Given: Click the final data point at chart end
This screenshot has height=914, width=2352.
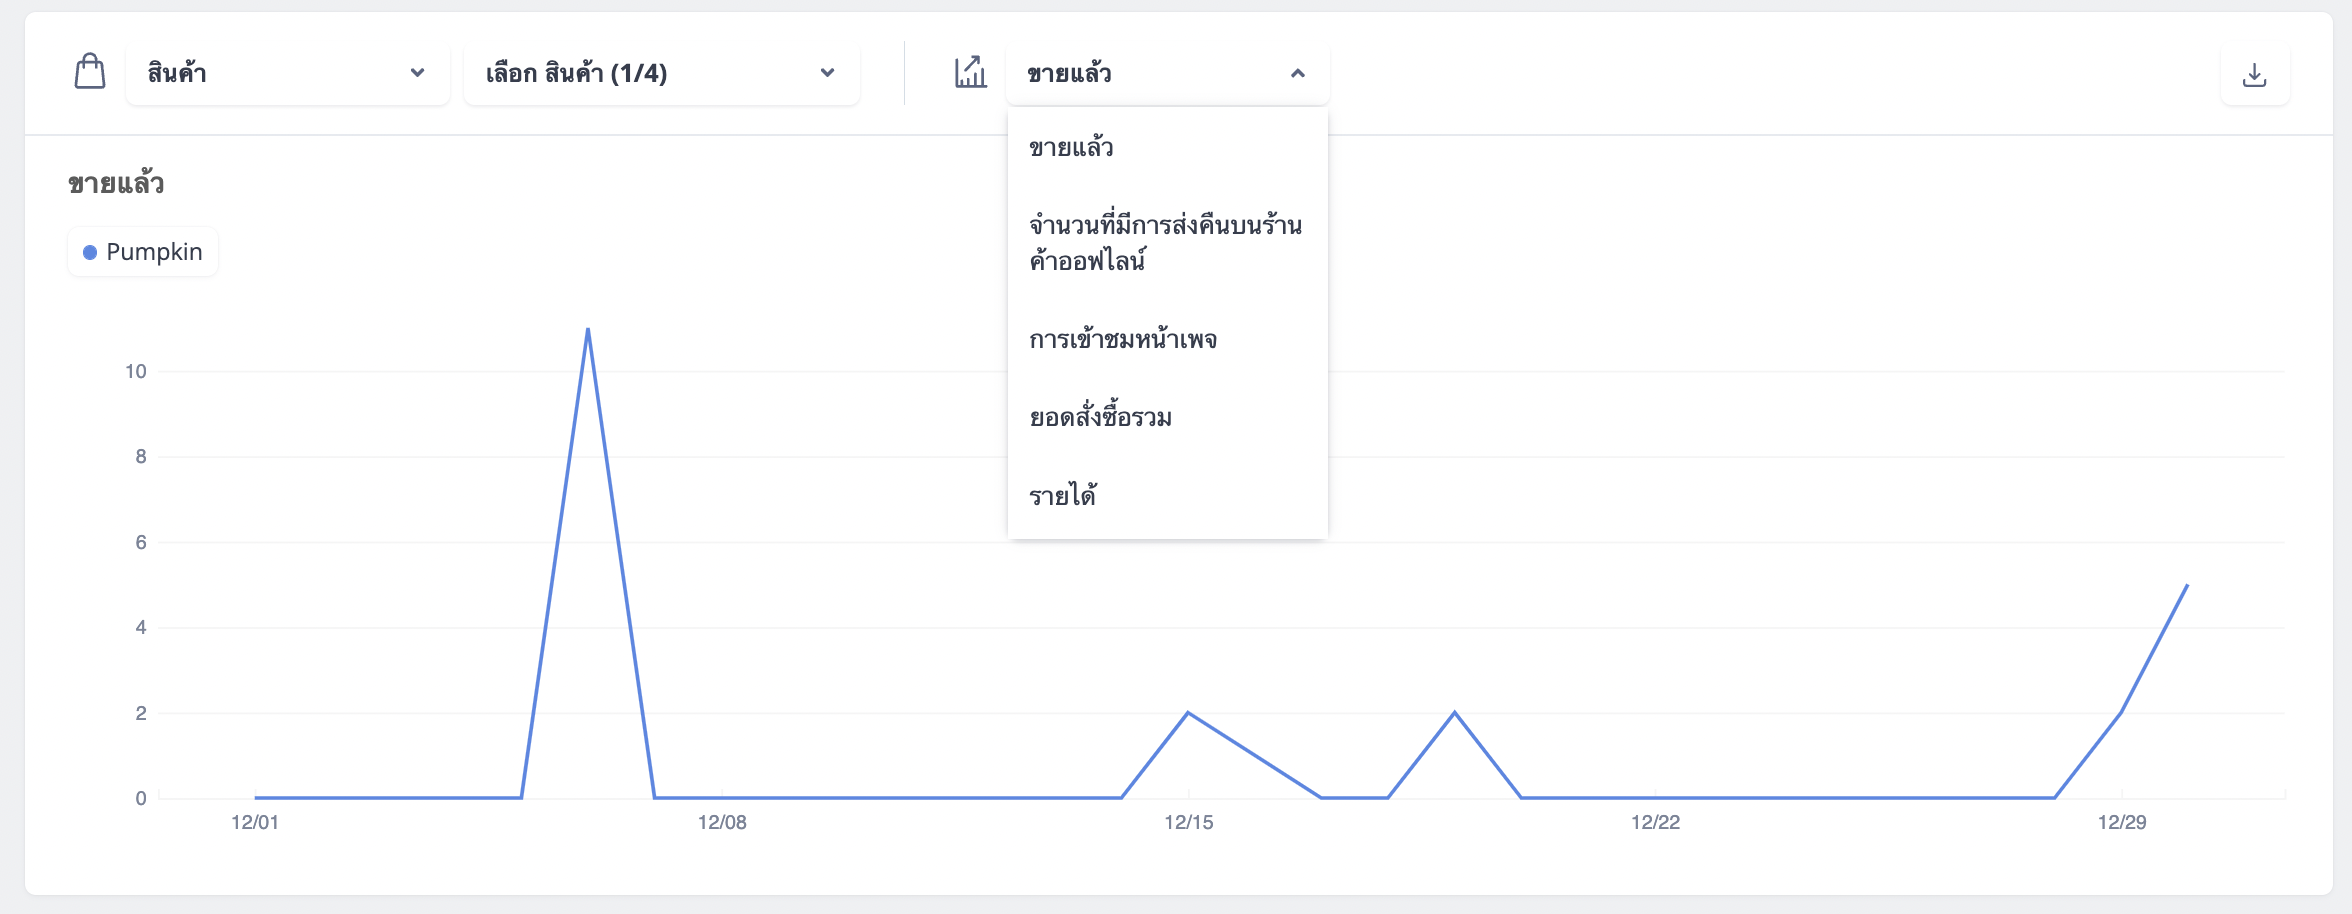Looking at the screenshot, I should [x=2187, y=585].
